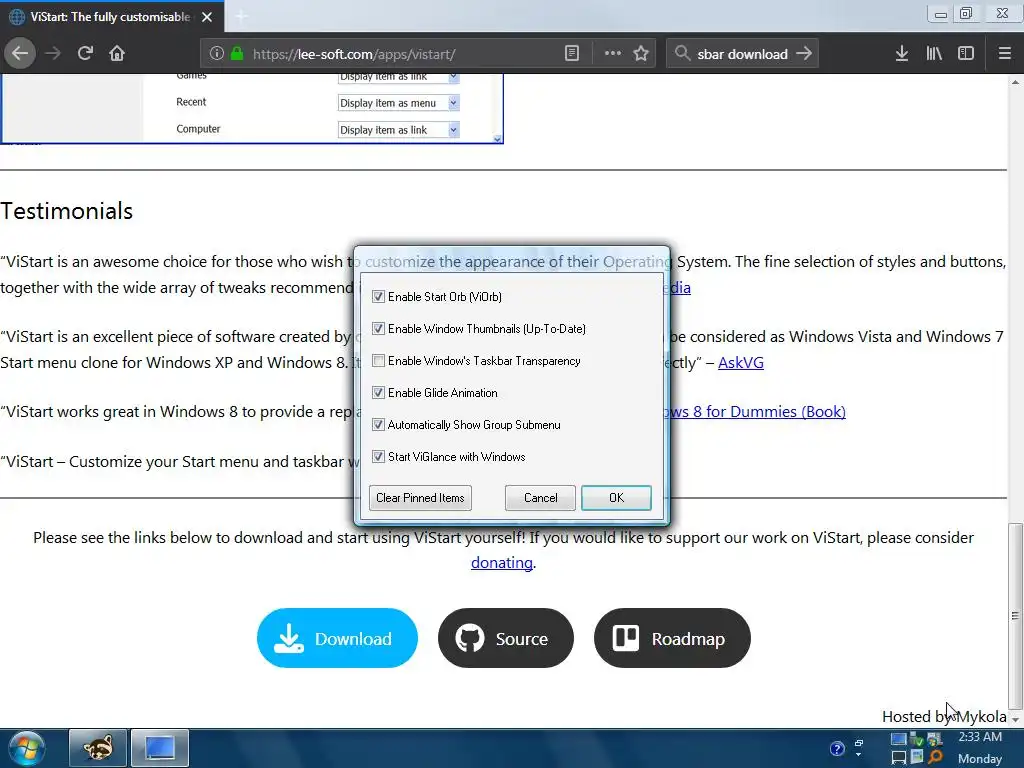Click the picture tray icon
This screenshot has width=1024, height=768.
(917, 758)
